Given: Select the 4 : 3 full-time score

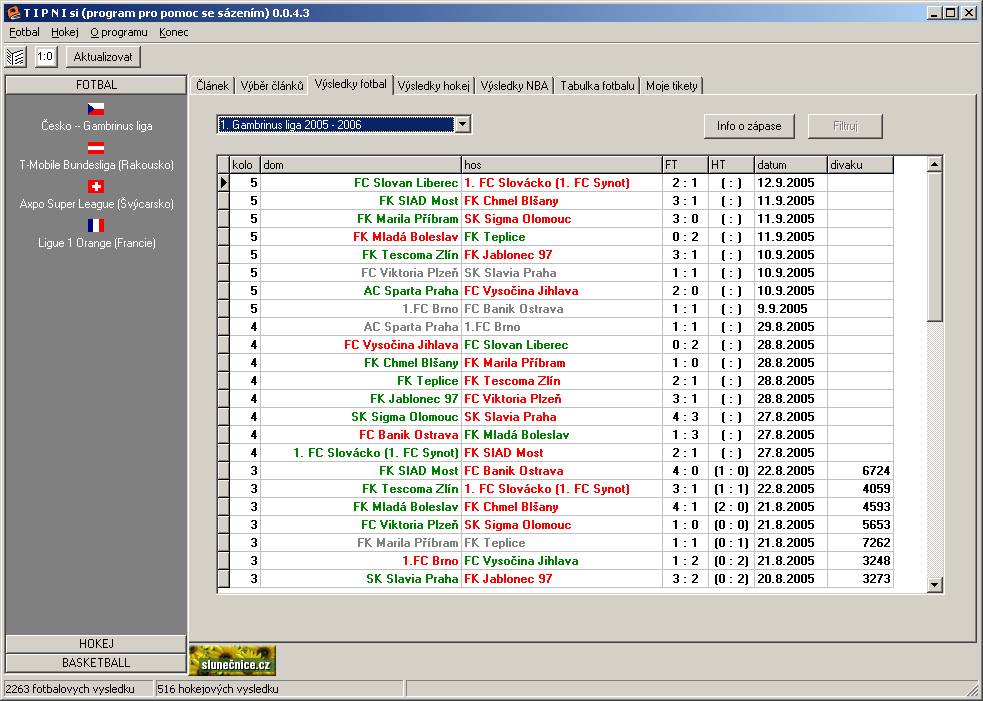Looking at the screenshot, I should [685, 417].
